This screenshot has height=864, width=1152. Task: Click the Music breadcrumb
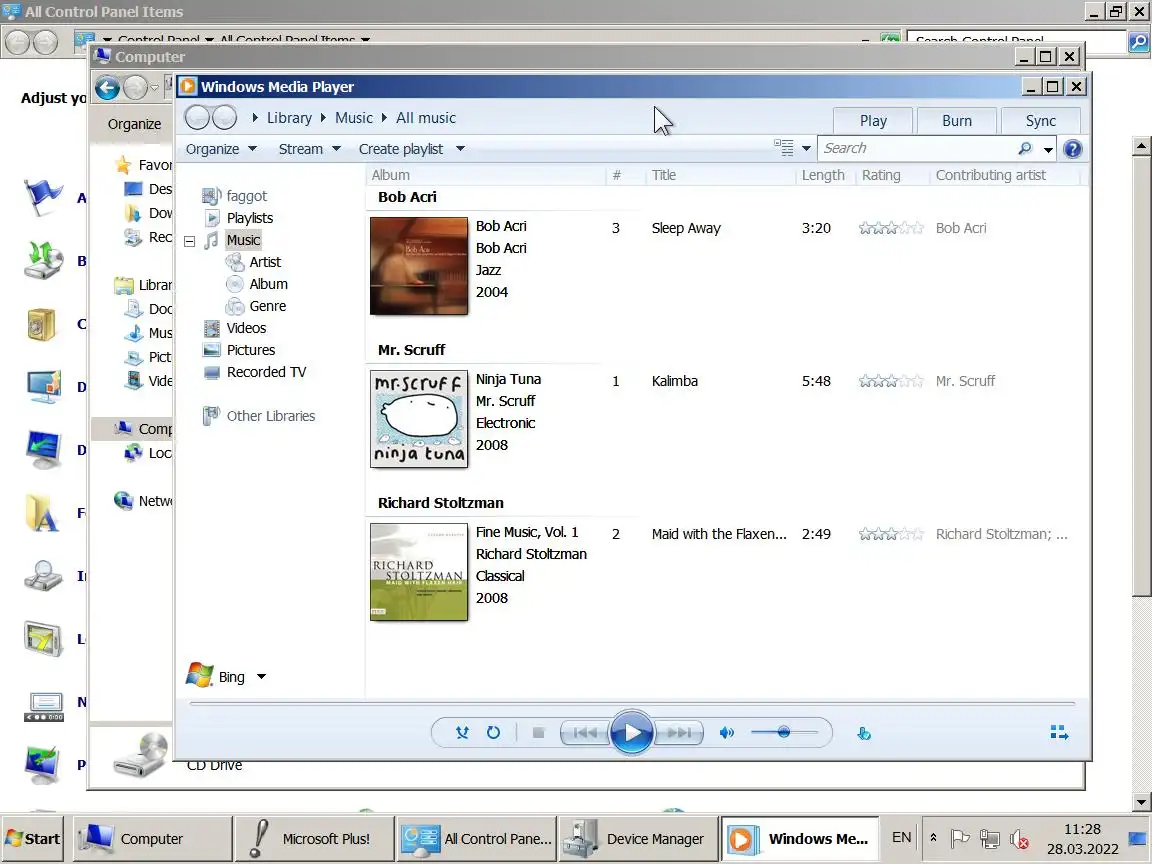pos(353,118)
